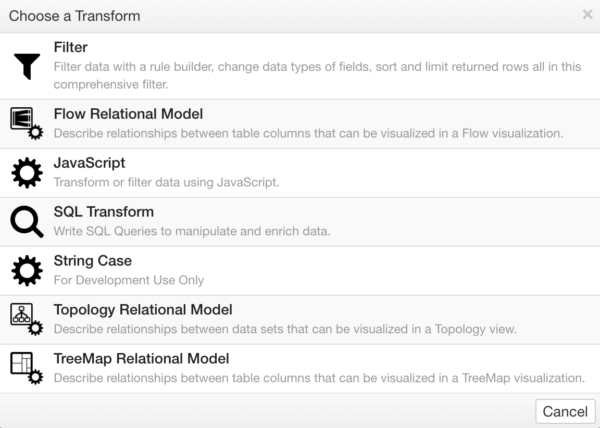Screen dimensions: 600x428
Task: Select the SQL Transform title
Action: (x=104, y=212)
